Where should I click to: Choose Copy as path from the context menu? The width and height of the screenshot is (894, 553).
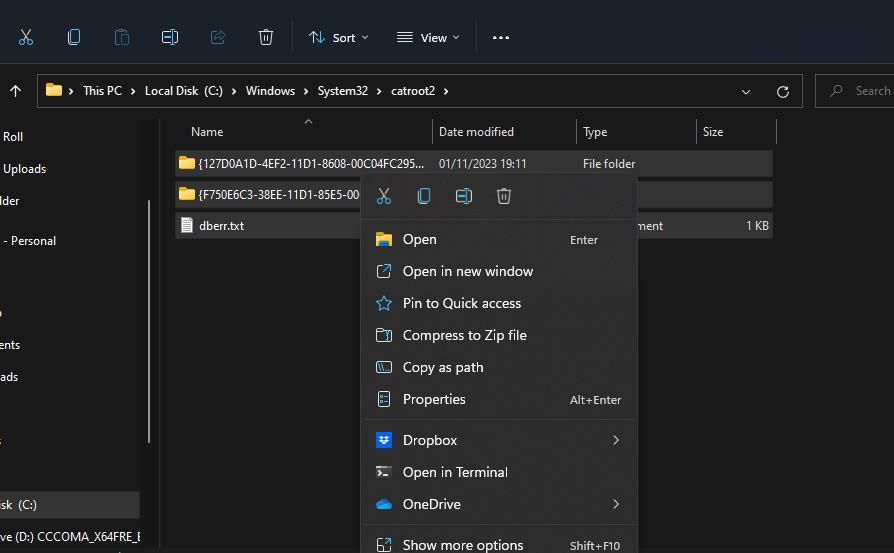(x=443, y=367)
